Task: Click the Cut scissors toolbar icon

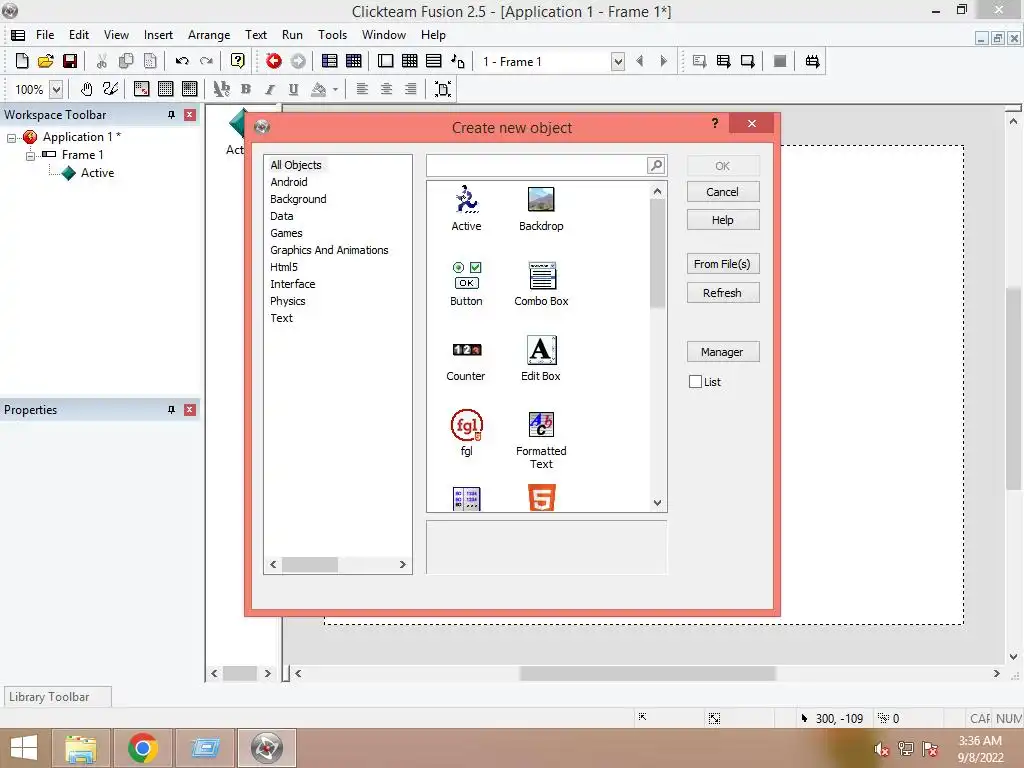Action: click(x=102, y=61)
